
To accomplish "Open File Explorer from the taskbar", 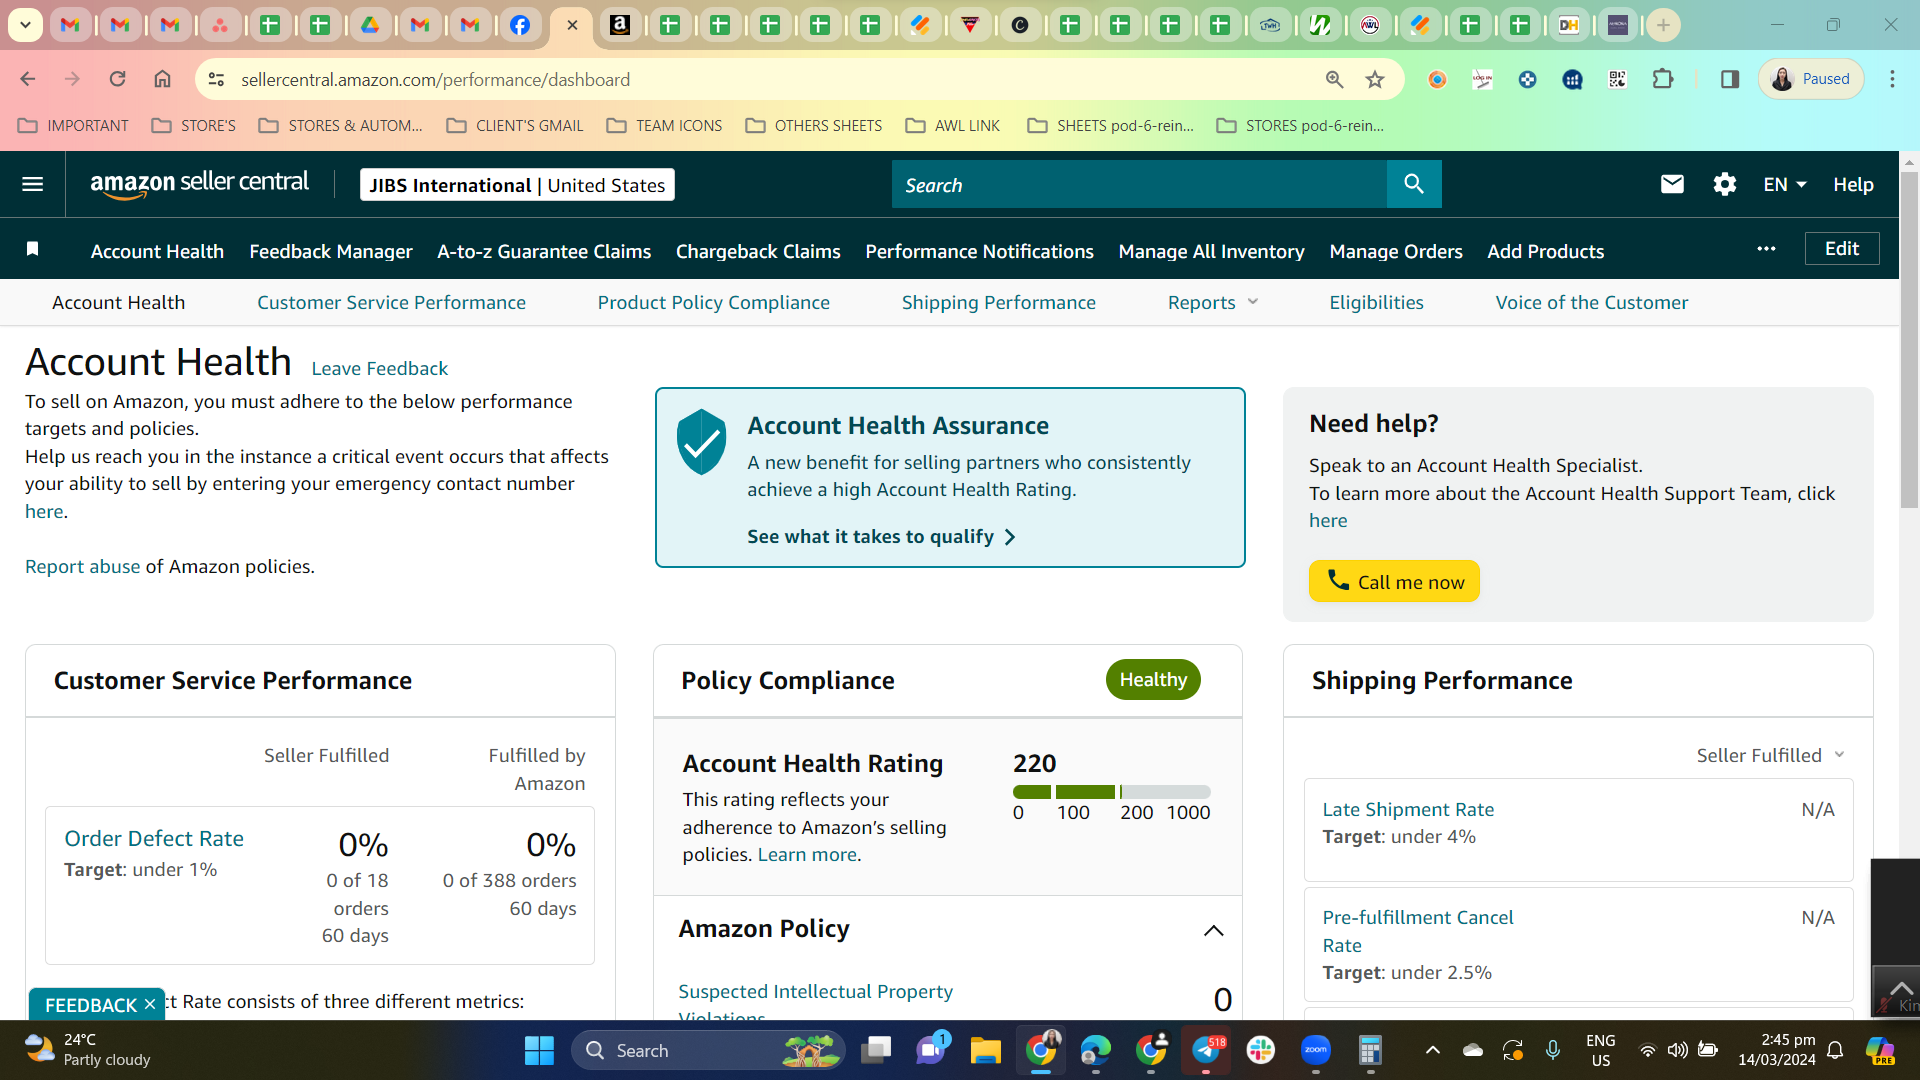I will click(985, 1050).
